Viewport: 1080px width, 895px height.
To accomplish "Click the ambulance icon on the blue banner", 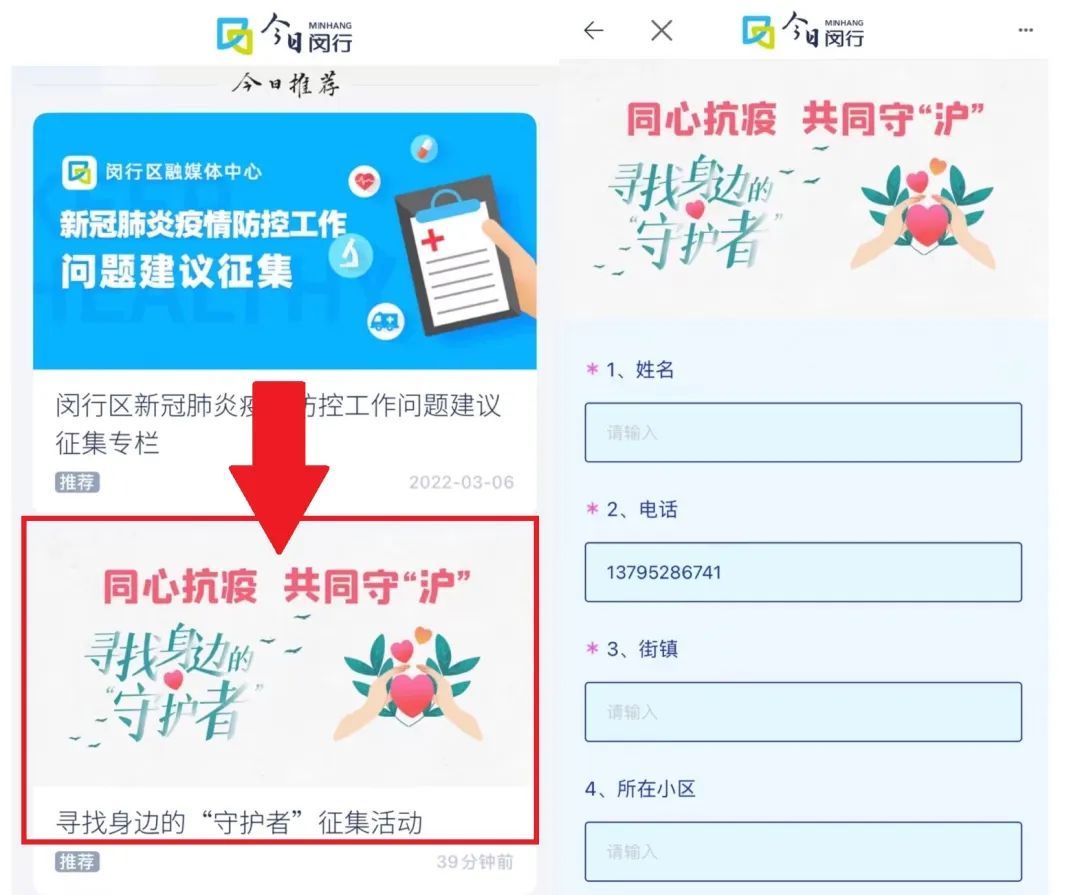I will pos(385,320).
